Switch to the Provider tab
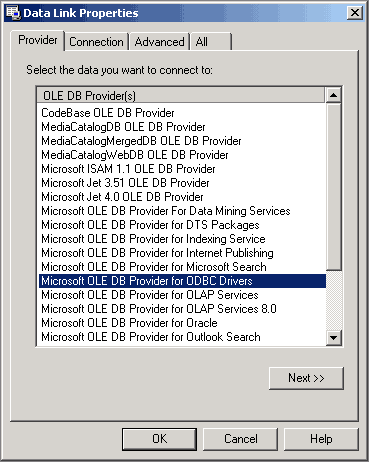This screenshot has height=462, width=369. click(x=38, y=40)
